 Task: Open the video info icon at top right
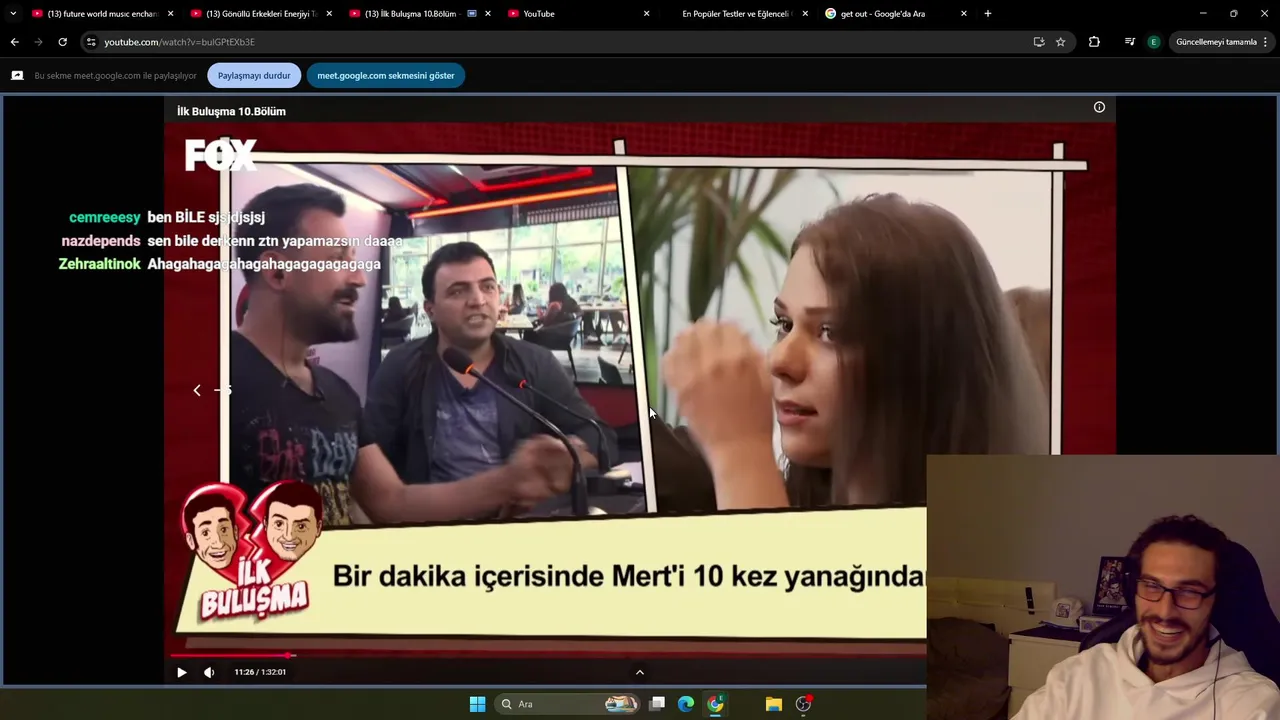pos(1099,107)
